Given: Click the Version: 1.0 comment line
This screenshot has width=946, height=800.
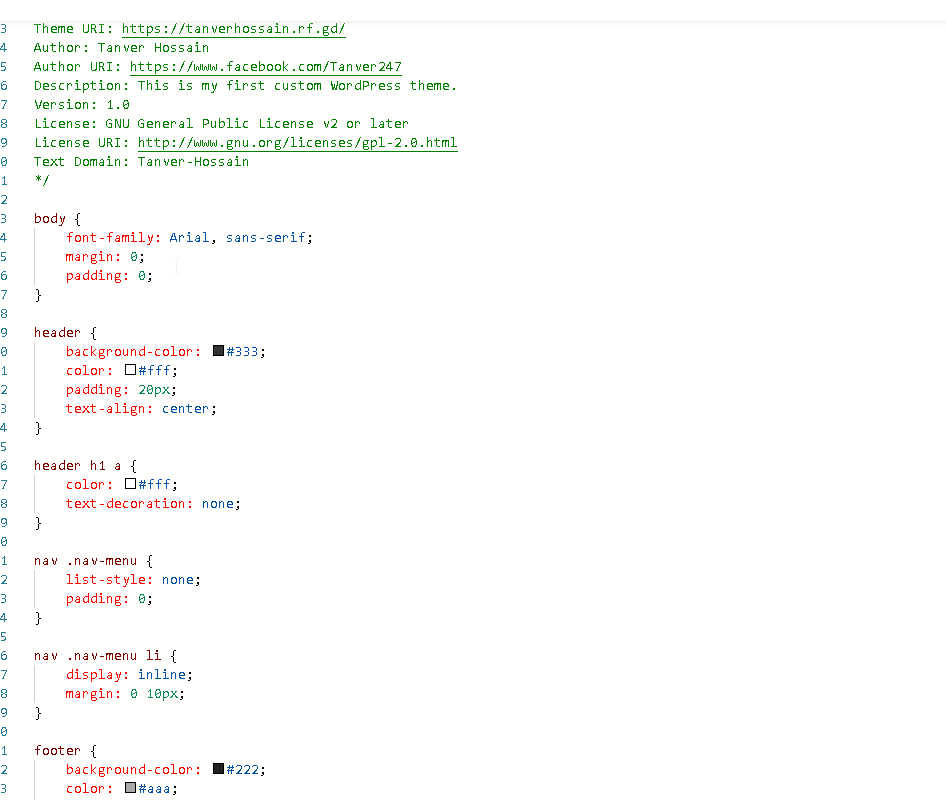Looking at the screenshot, I should (81, 105).
